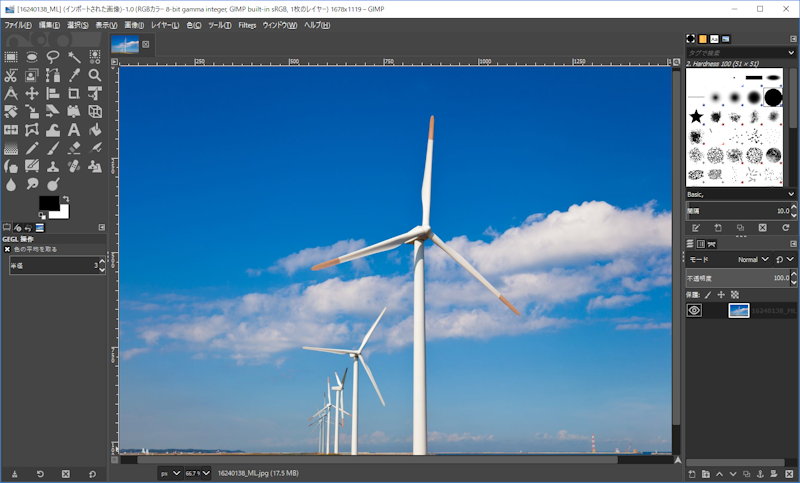The image size is (800, 483).
Task: Select the Crop tool
Action: coord(74,93)
